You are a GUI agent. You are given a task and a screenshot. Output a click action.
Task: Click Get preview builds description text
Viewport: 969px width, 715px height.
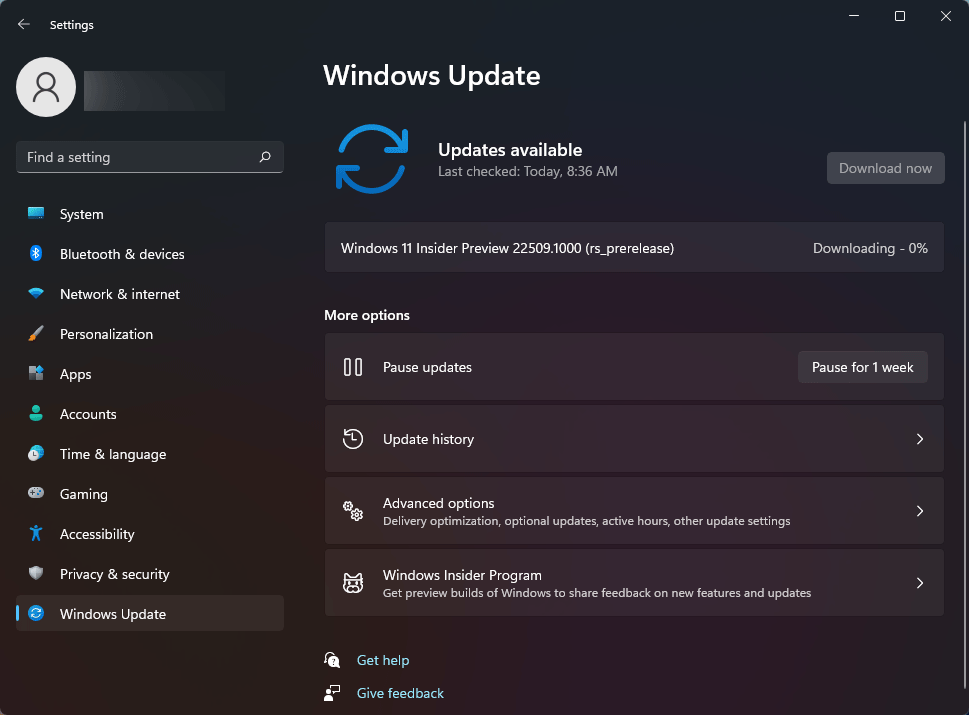pos(597,593)
